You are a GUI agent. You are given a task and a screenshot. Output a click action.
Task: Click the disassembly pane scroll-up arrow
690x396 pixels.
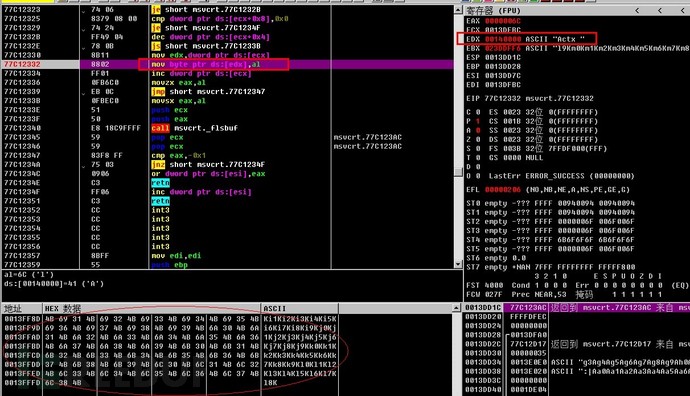point(458,10)
